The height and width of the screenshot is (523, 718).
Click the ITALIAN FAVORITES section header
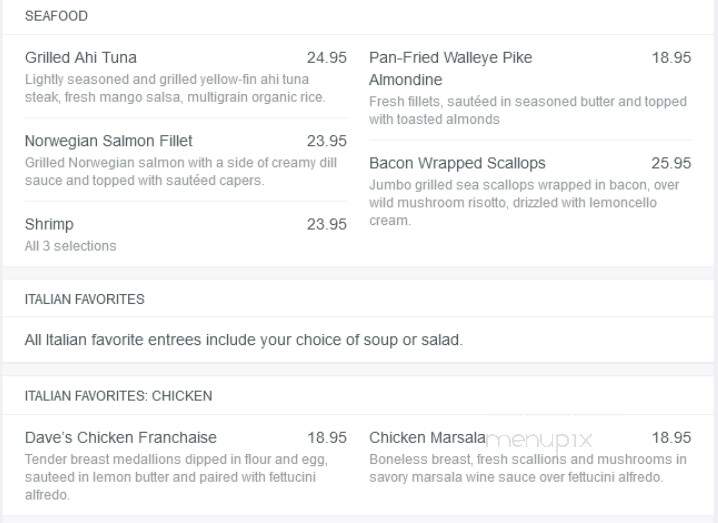coord(85,299)
